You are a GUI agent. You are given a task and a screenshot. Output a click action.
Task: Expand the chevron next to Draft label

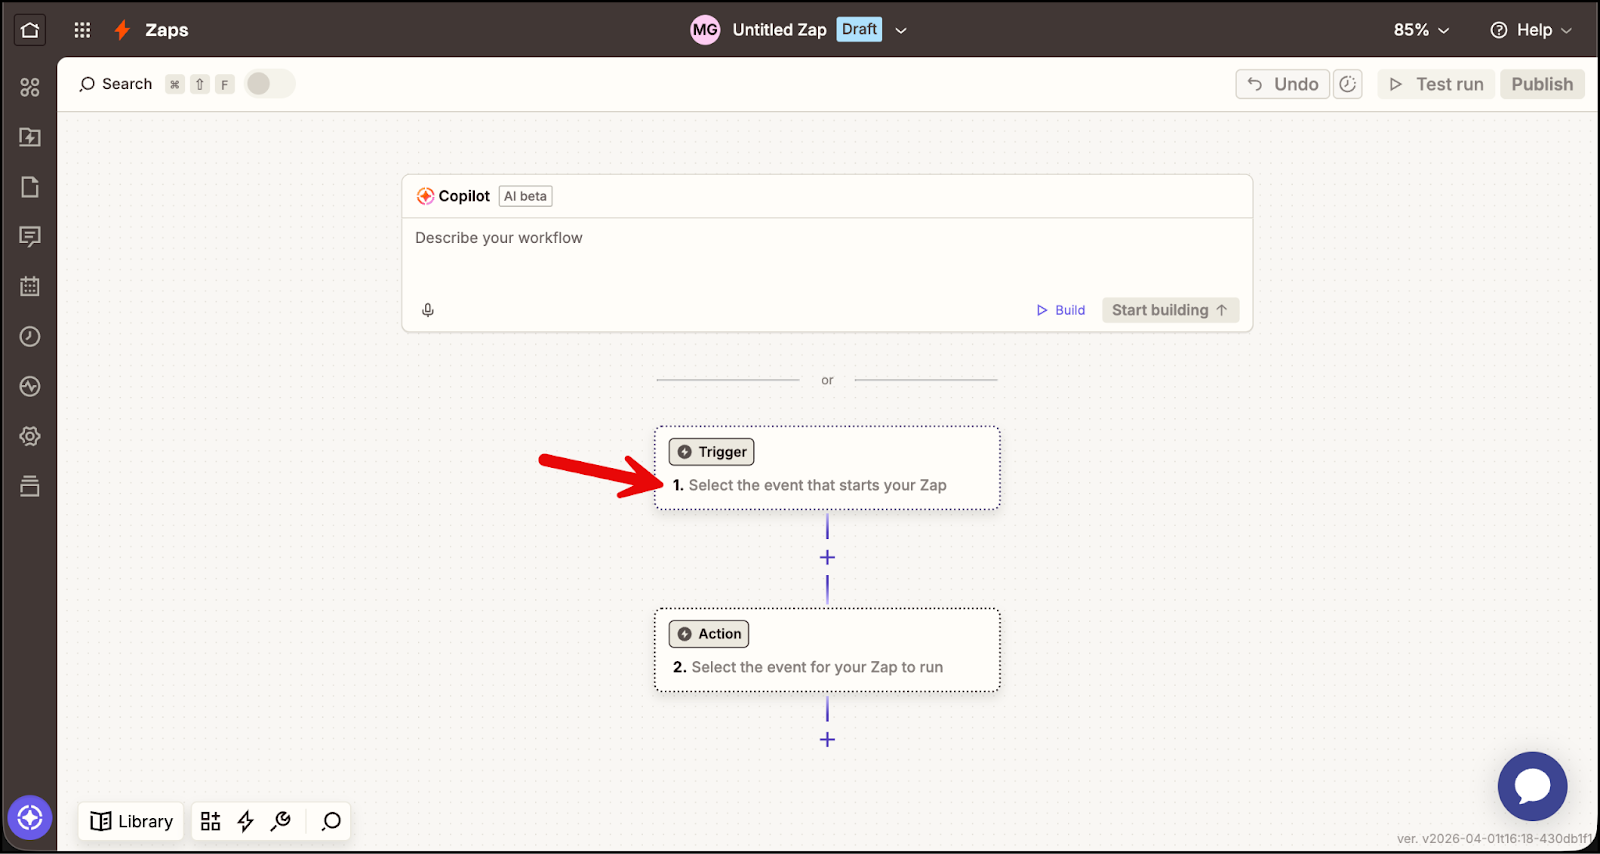[x=901, y=30]
